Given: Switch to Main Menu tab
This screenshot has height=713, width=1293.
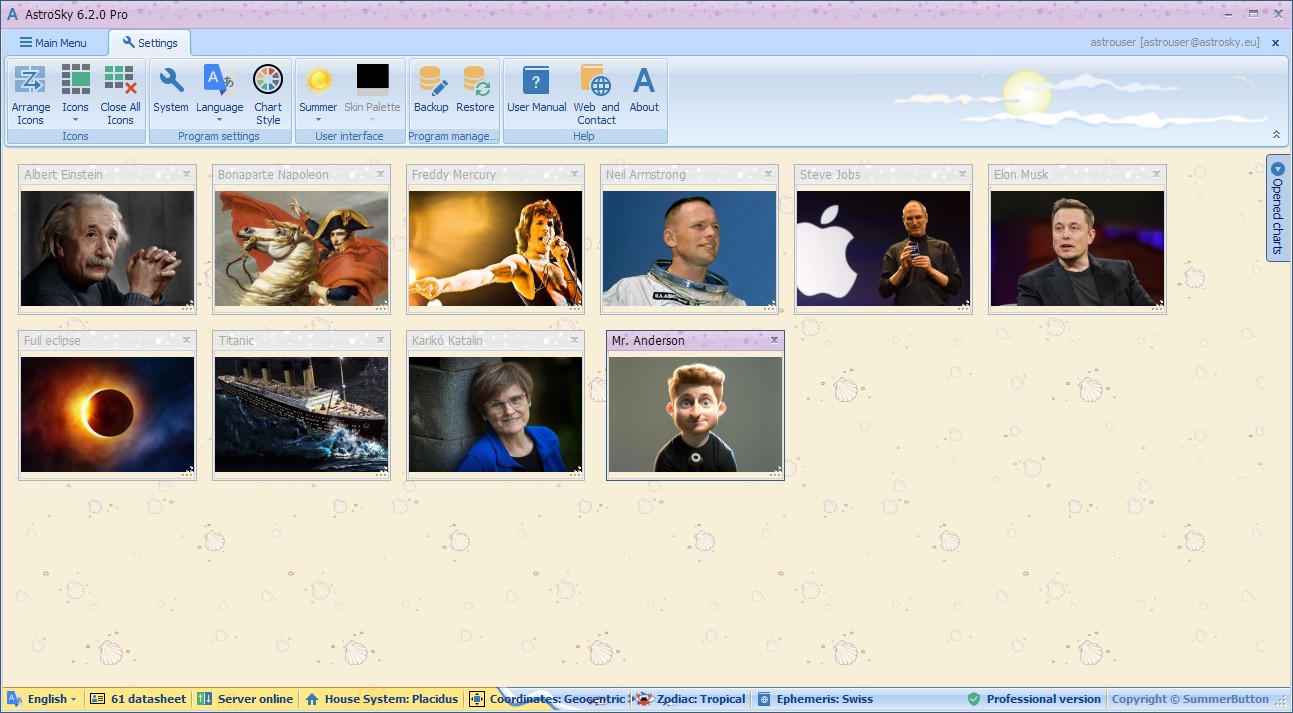Looking at the screenshot, I should (x=53, y=43).
